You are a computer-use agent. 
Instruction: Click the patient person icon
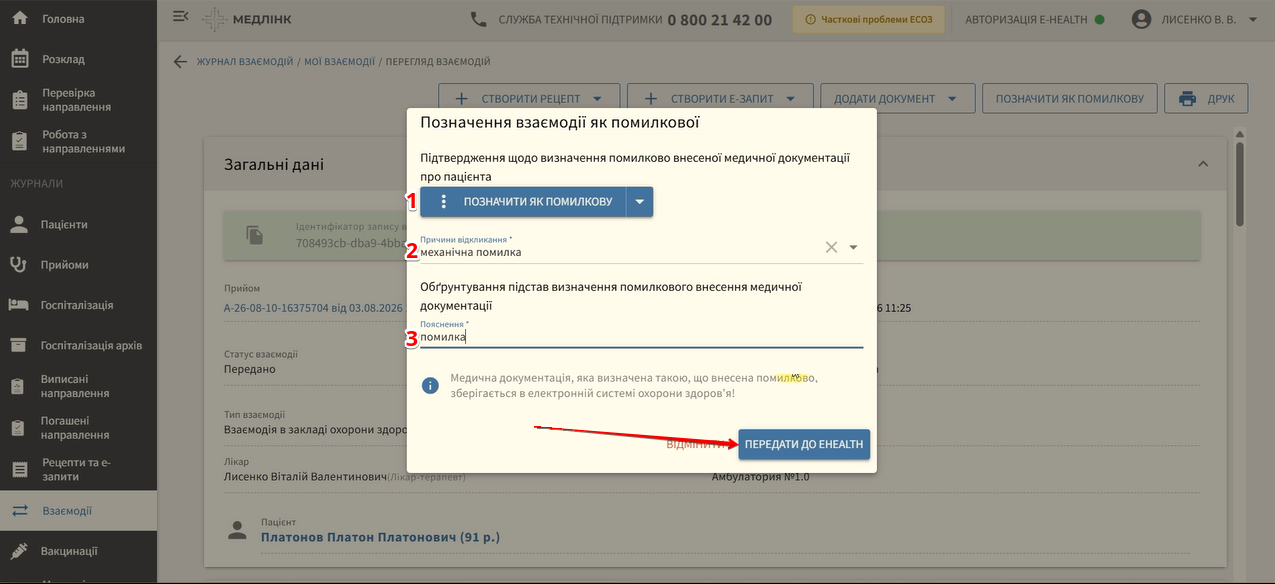[x=237, y=531]
